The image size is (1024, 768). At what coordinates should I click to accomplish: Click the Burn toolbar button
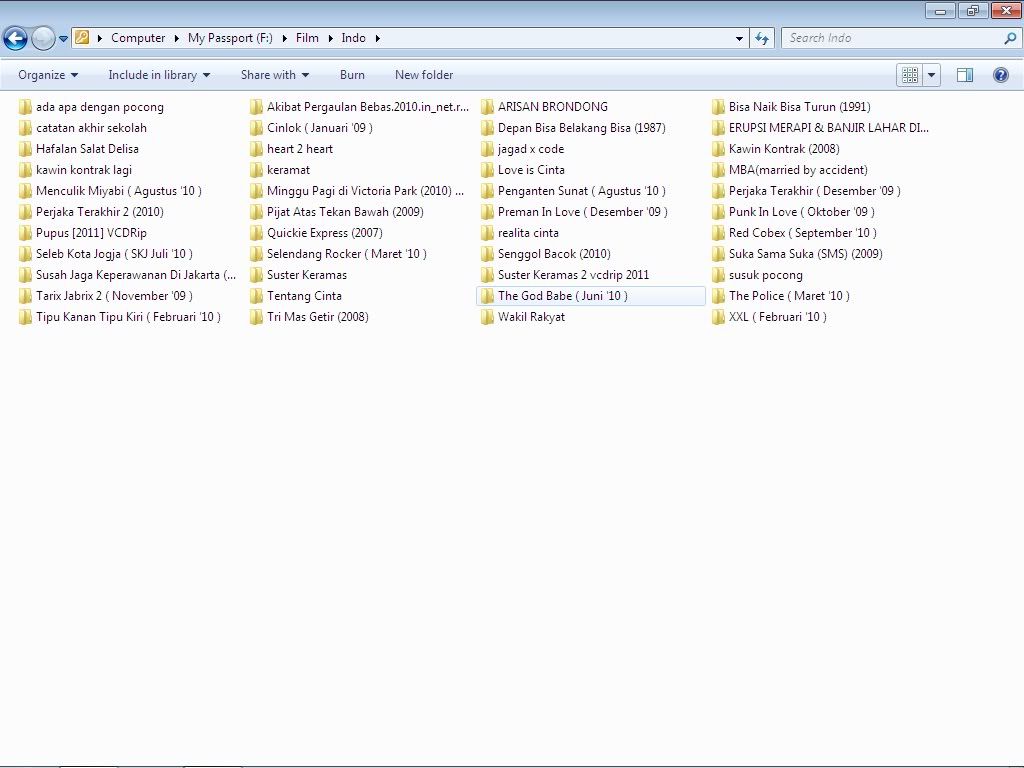(352, 75)
